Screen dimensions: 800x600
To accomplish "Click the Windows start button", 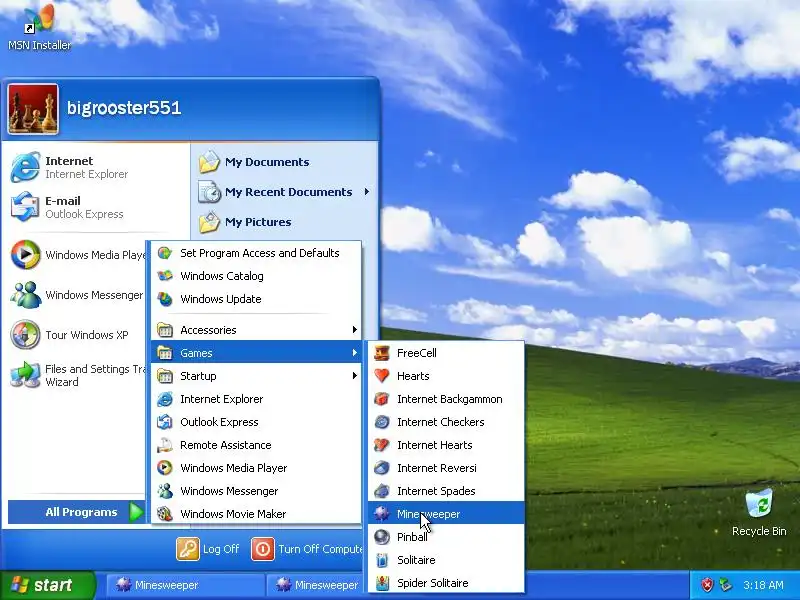I will (x=47, y=585).
